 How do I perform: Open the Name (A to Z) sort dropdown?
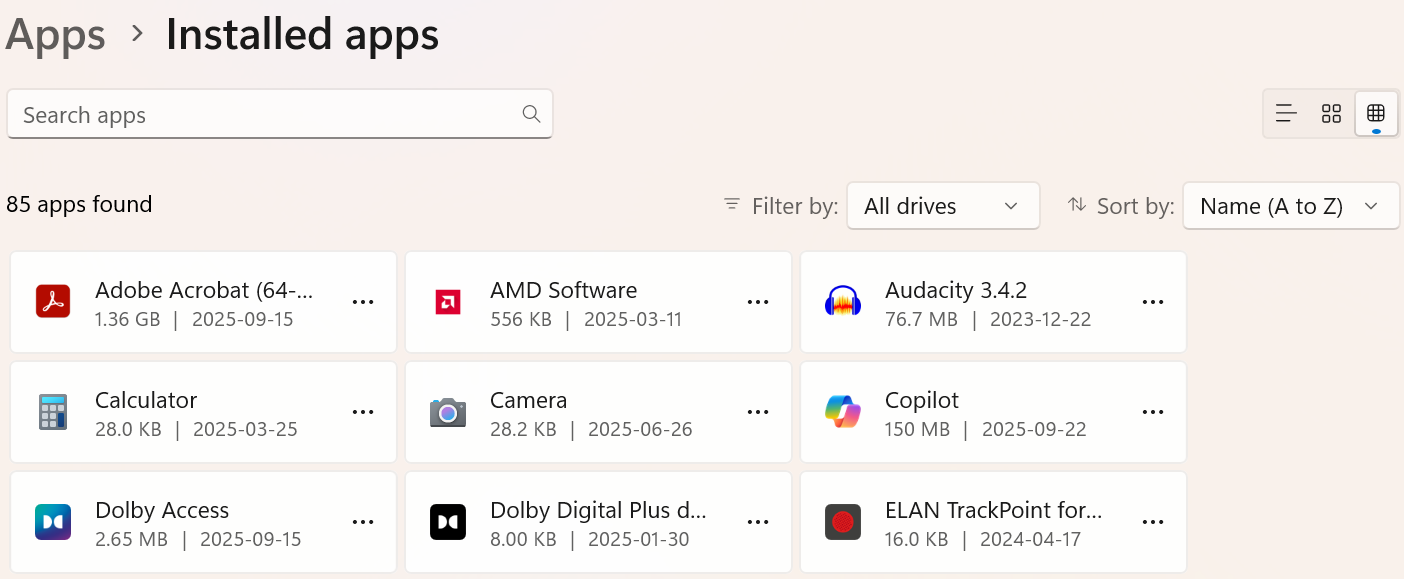pyautogui.click(x=1290, y=206)
